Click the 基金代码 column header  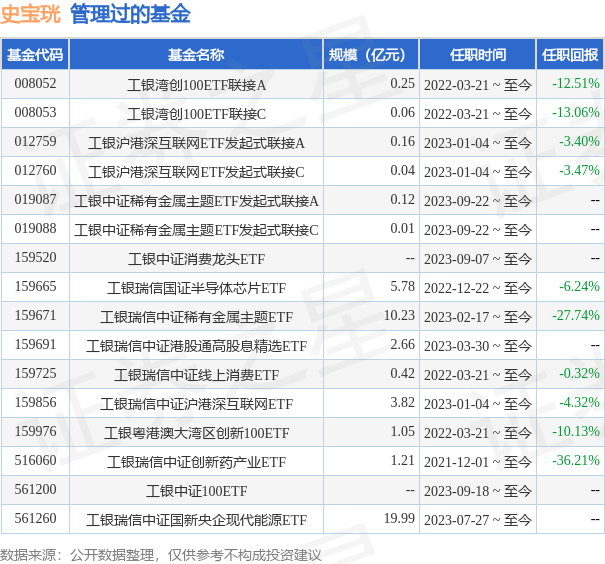tap(35, 54)
